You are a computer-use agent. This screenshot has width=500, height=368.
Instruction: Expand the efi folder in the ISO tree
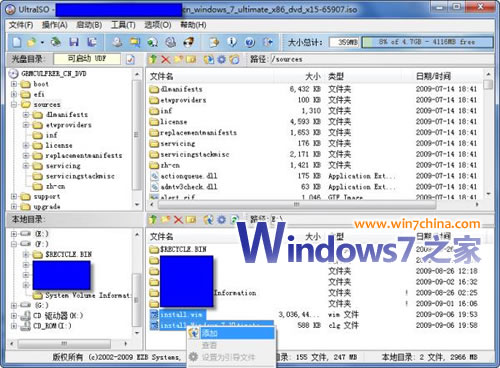point(14,94)
